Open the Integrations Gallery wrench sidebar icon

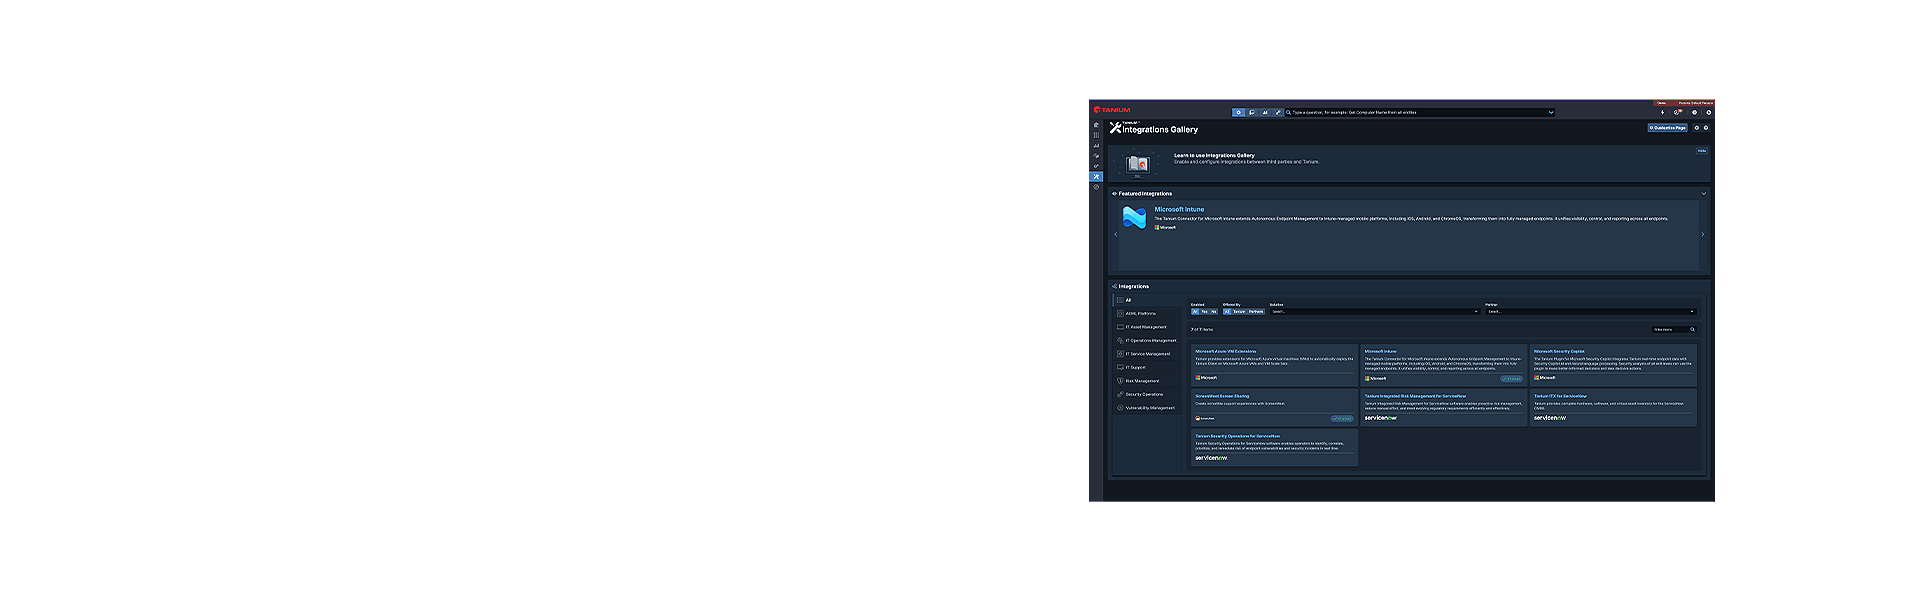click(1096, 177)
